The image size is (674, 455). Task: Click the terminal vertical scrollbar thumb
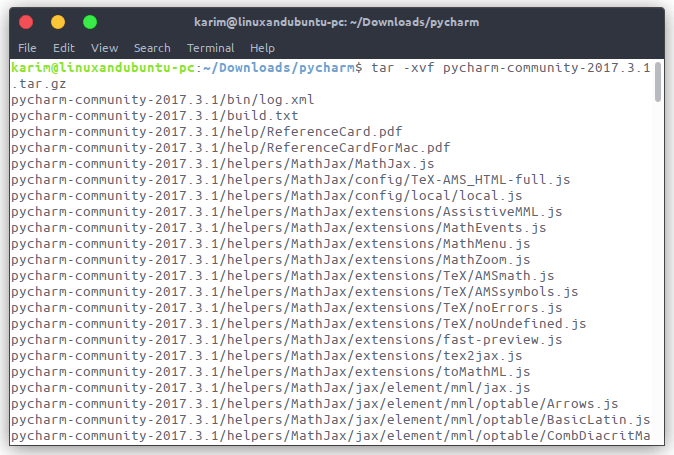[x=658, y=82]
